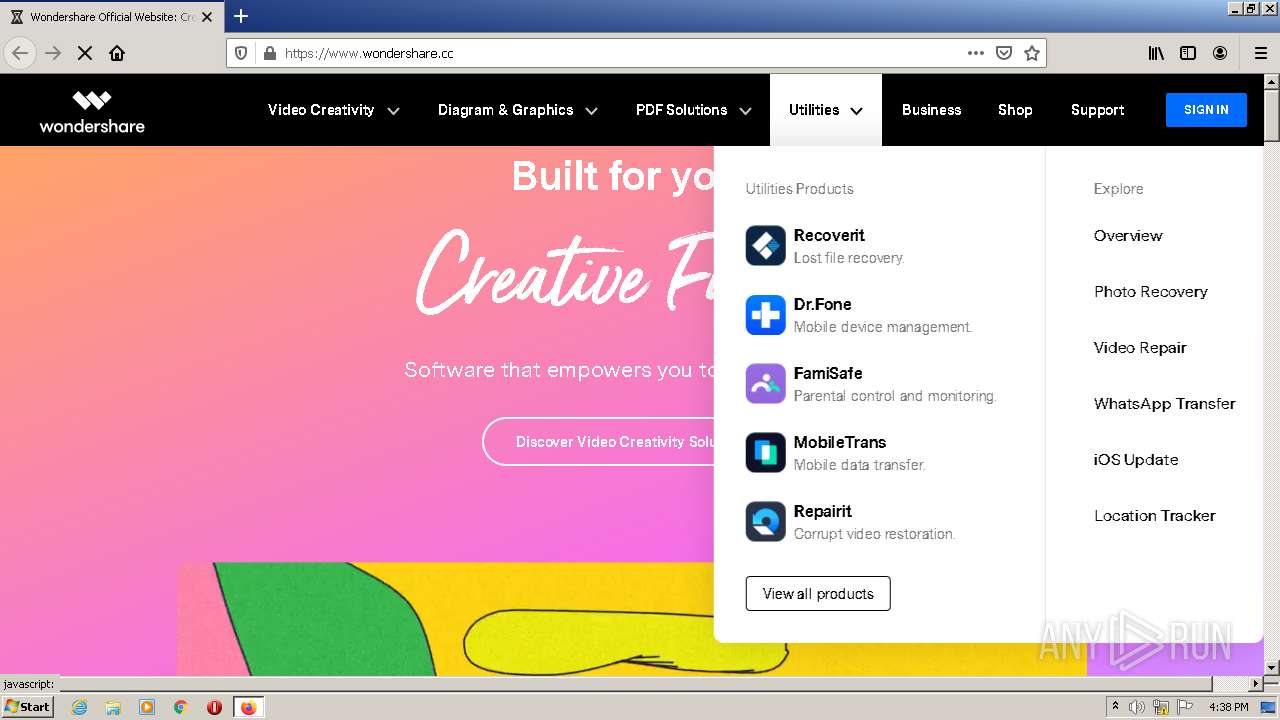Click 'Corrupt video restoration.' description

tap(875, 534)
